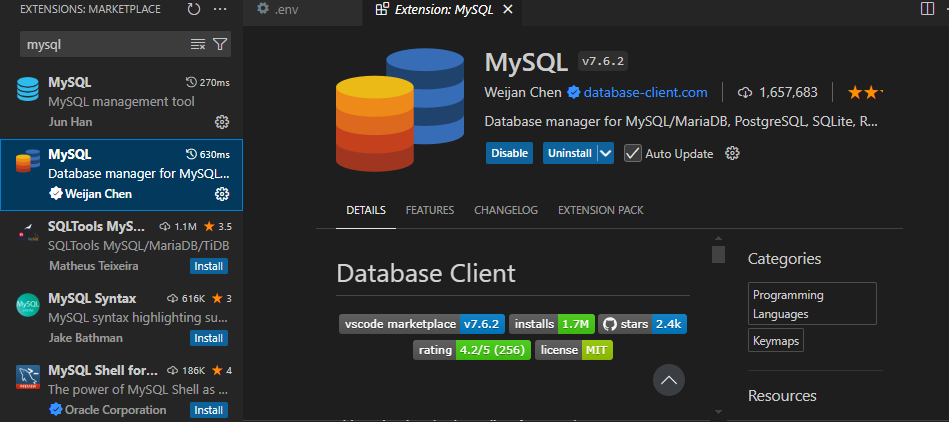Click the download count 1,657,683

[x=778, y=93]
